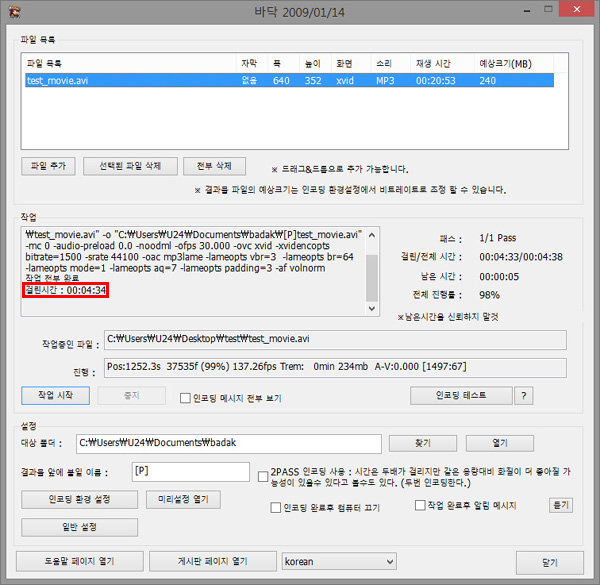Click the 대상 폴더 path input field

[230, 443]
